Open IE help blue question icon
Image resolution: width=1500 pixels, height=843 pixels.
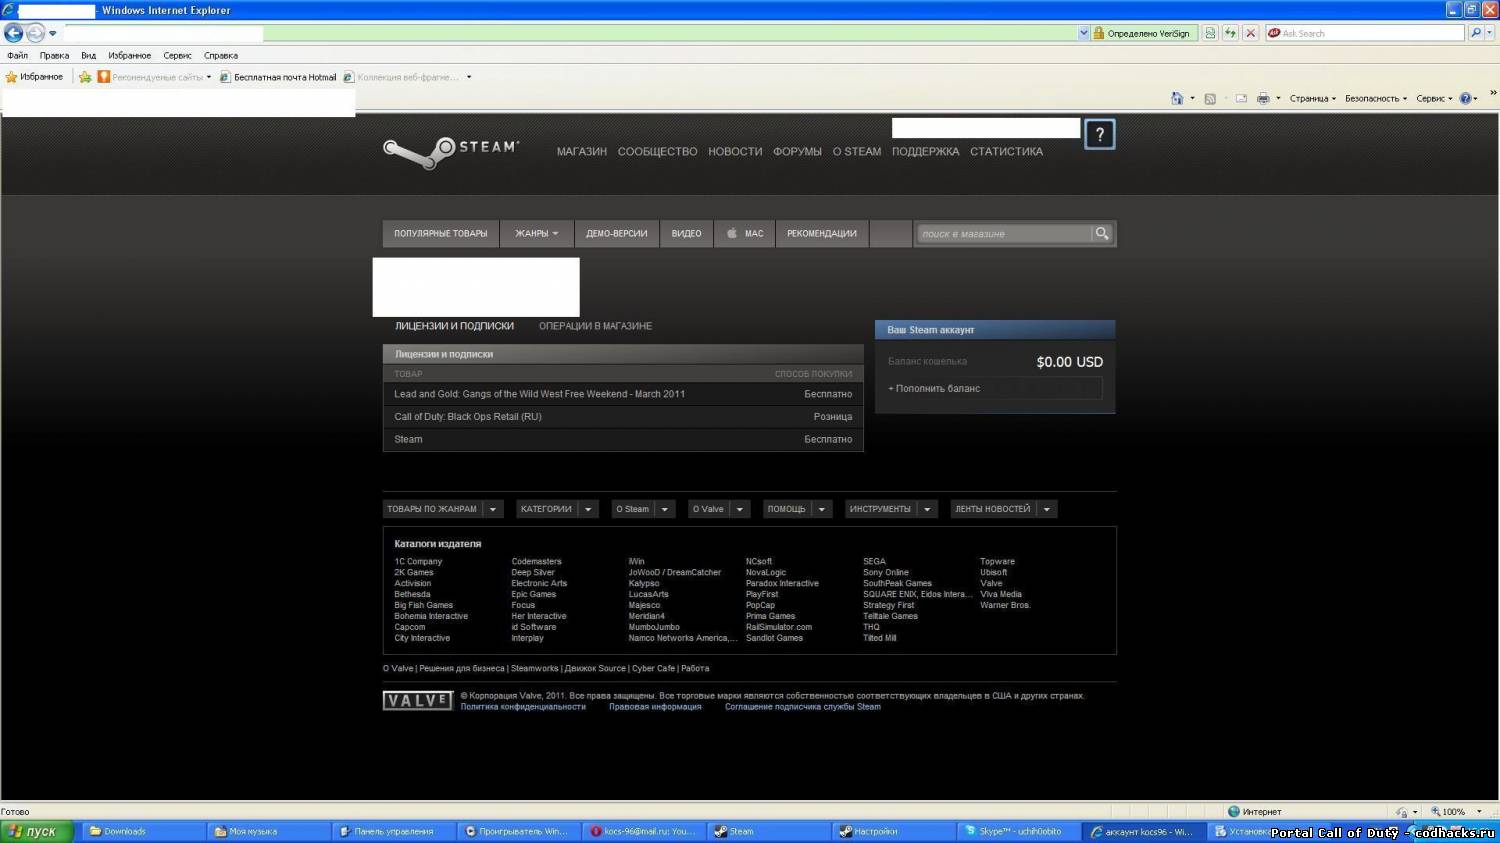click(x=1465, y=98)
